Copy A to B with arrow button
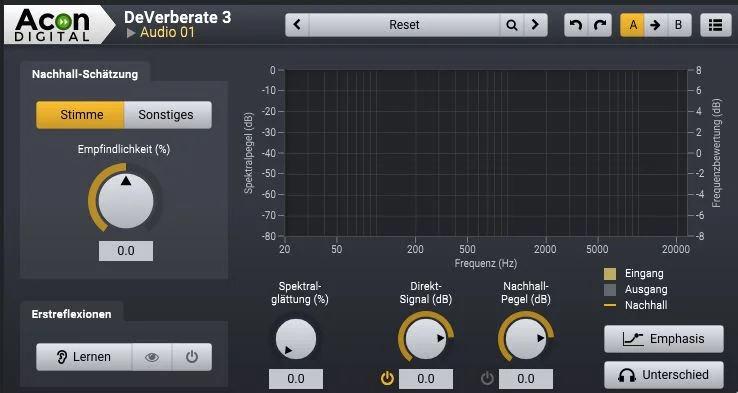The image size is (738, 393). click(x=656, y=25)
